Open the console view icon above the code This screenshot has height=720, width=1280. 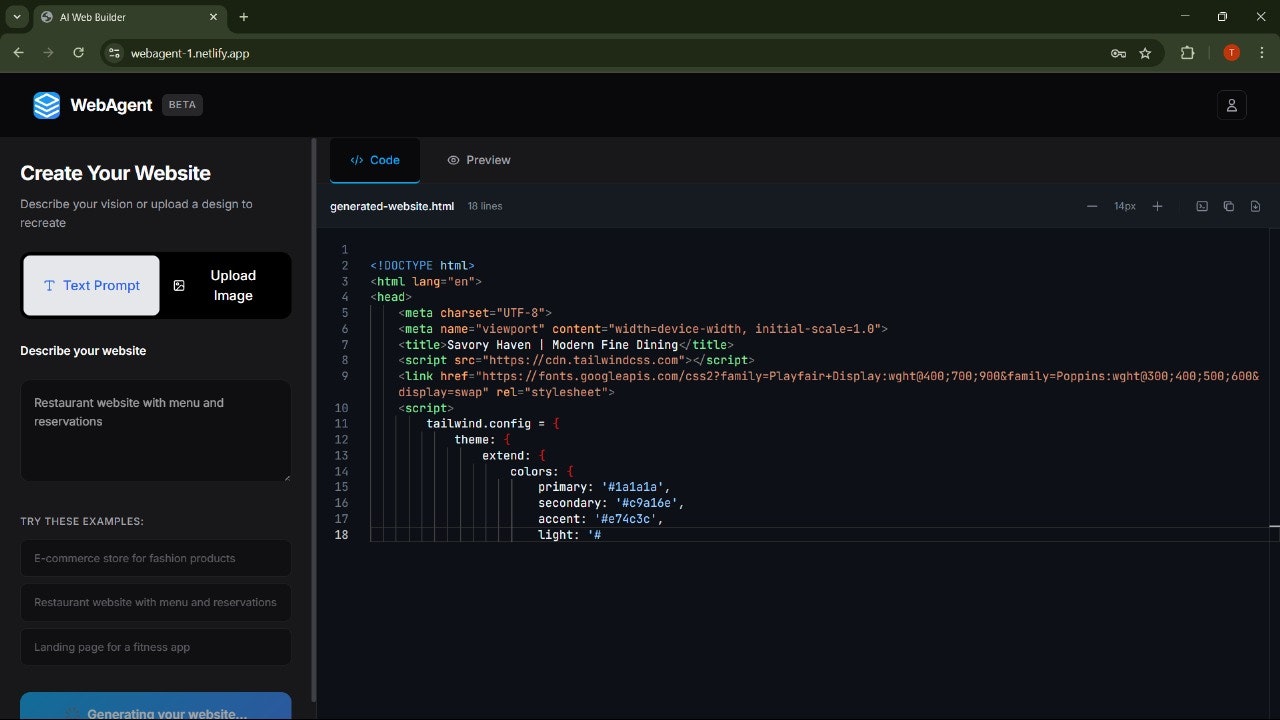(1201, 205)
